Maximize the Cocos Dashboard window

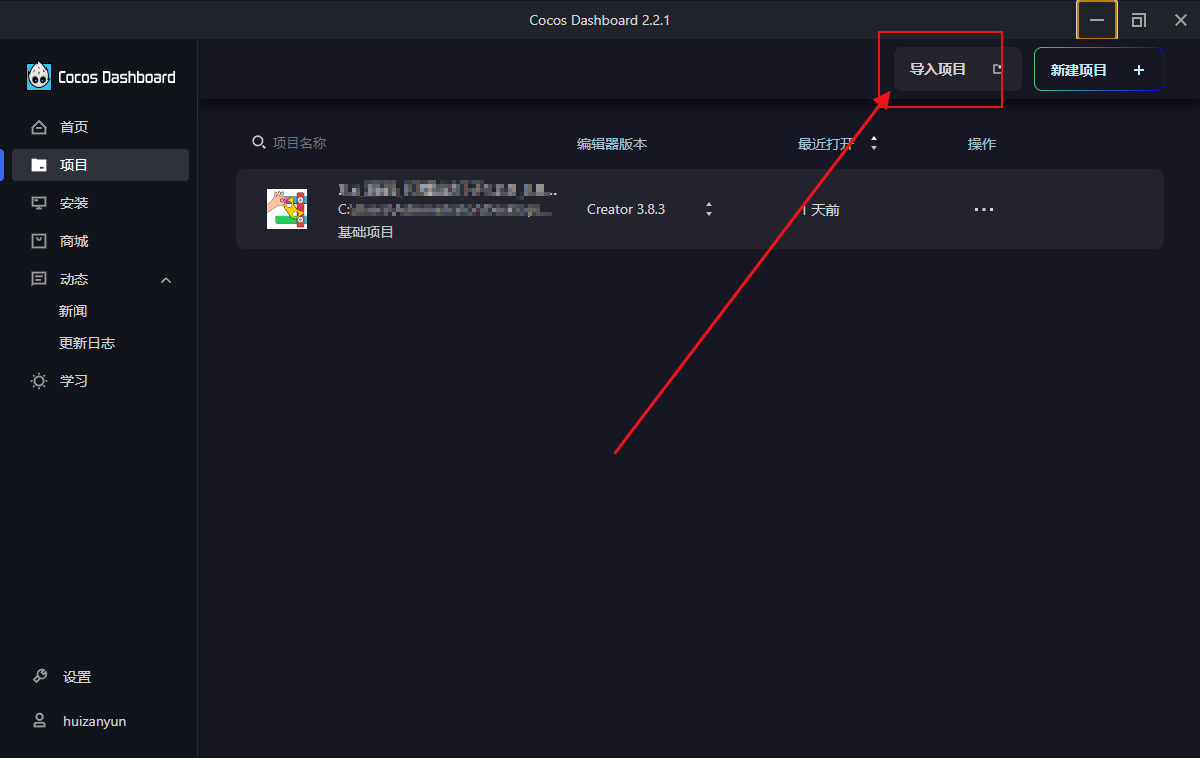1139,20
